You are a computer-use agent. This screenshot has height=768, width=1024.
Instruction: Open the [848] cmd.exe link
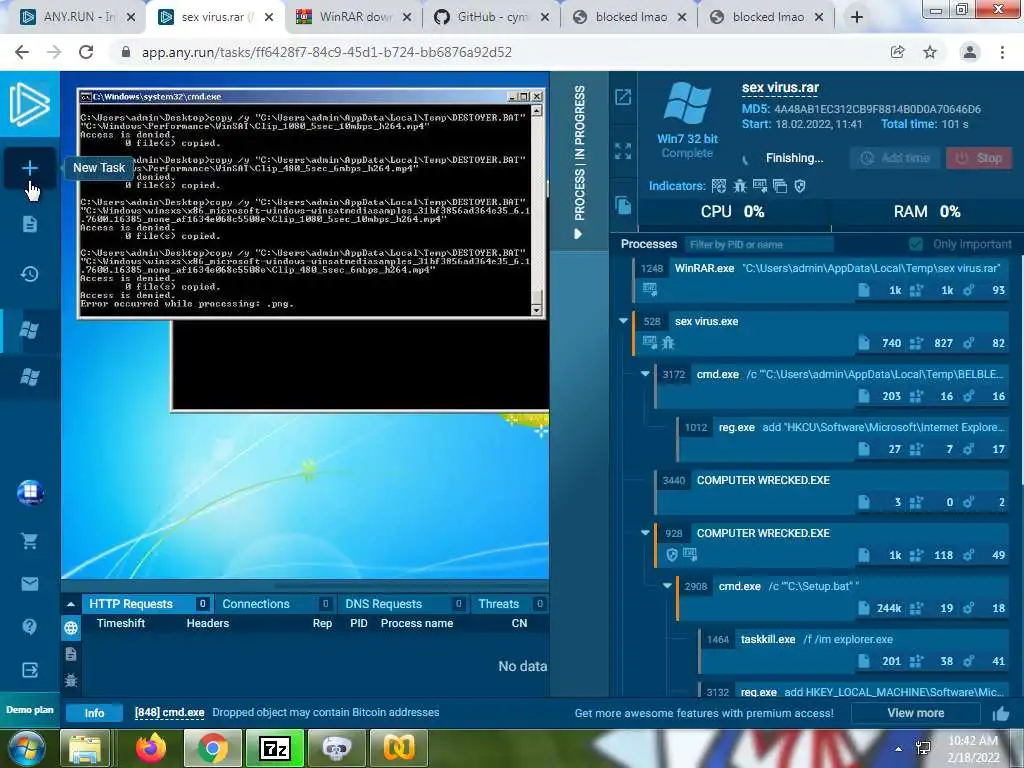point(169,712)
